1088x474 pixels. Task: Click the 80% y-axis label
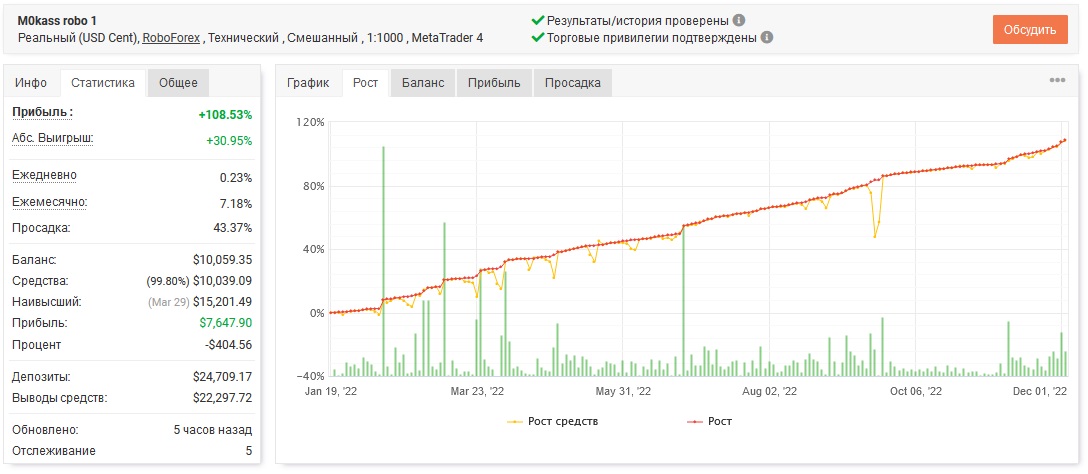click(x=313, y=186)
